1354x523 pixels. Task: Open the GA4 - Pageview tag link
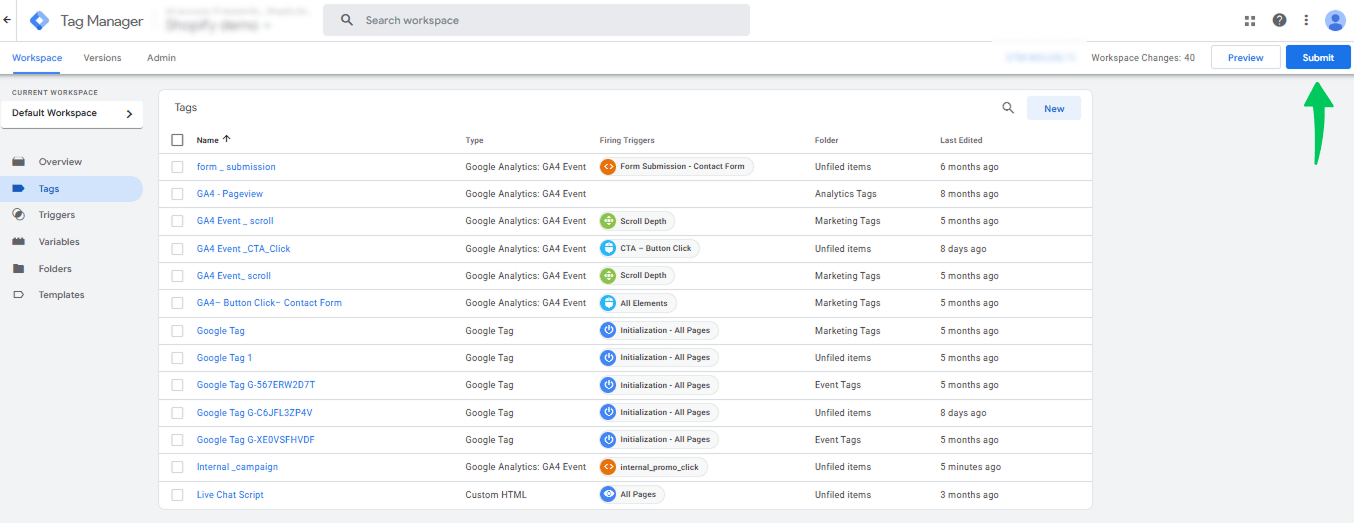[x=230, y=194]
